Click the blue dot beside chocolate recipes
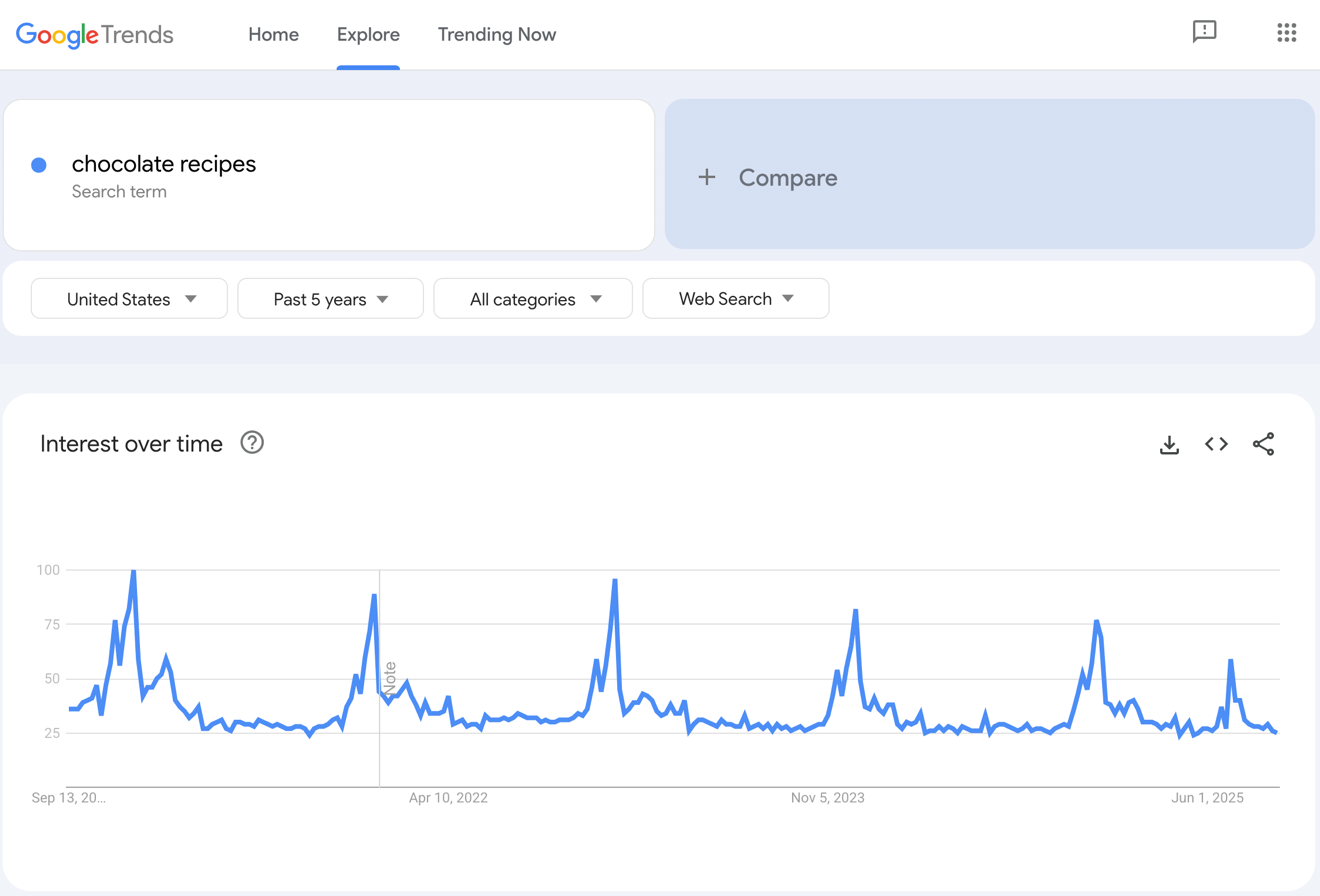This screenshot has height=896, width=1320. pos(39,165)
